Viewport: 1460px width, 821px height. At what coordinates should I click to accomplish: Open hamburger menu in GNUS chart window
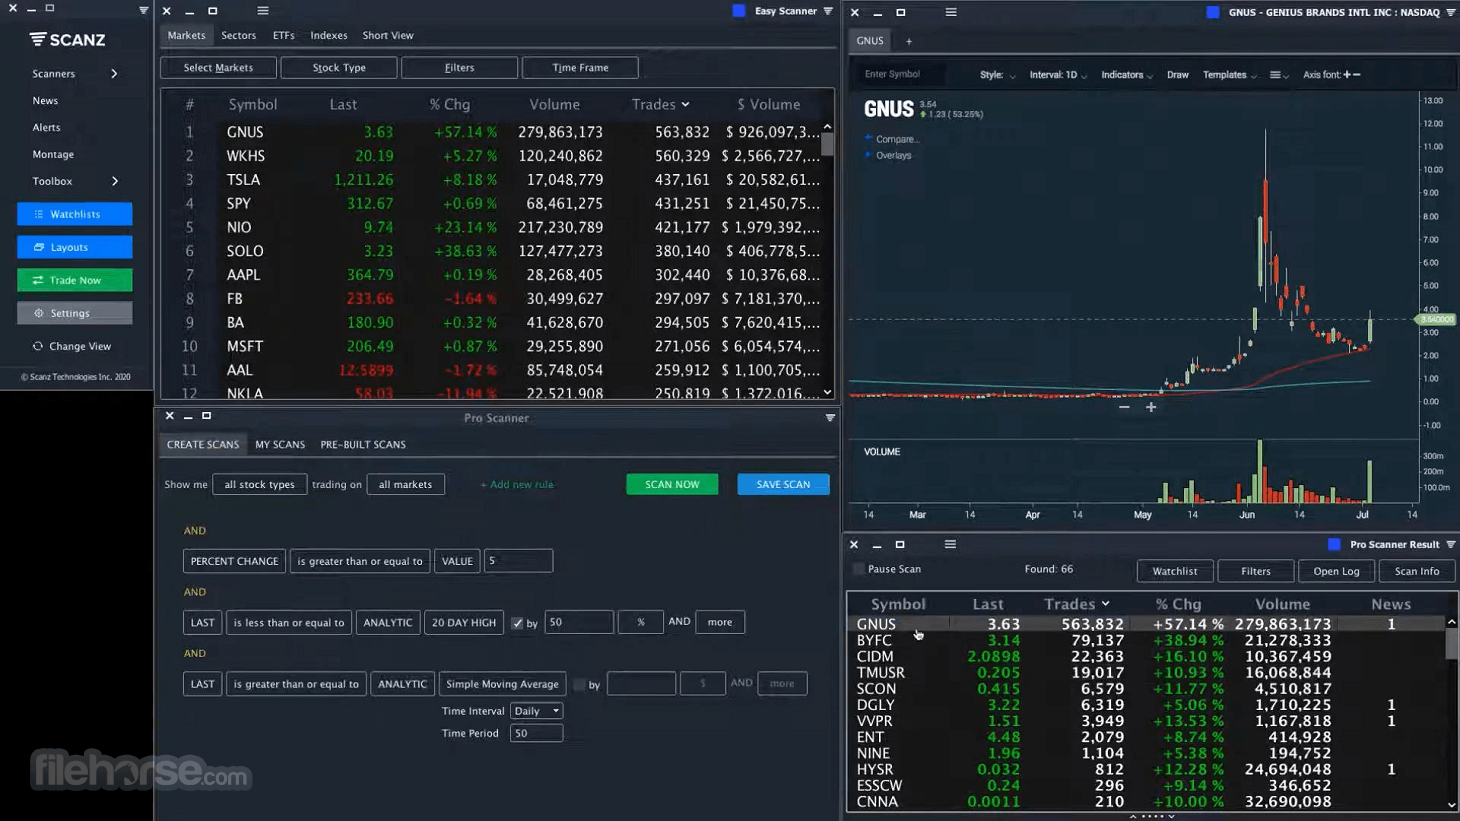click(951, 12)
